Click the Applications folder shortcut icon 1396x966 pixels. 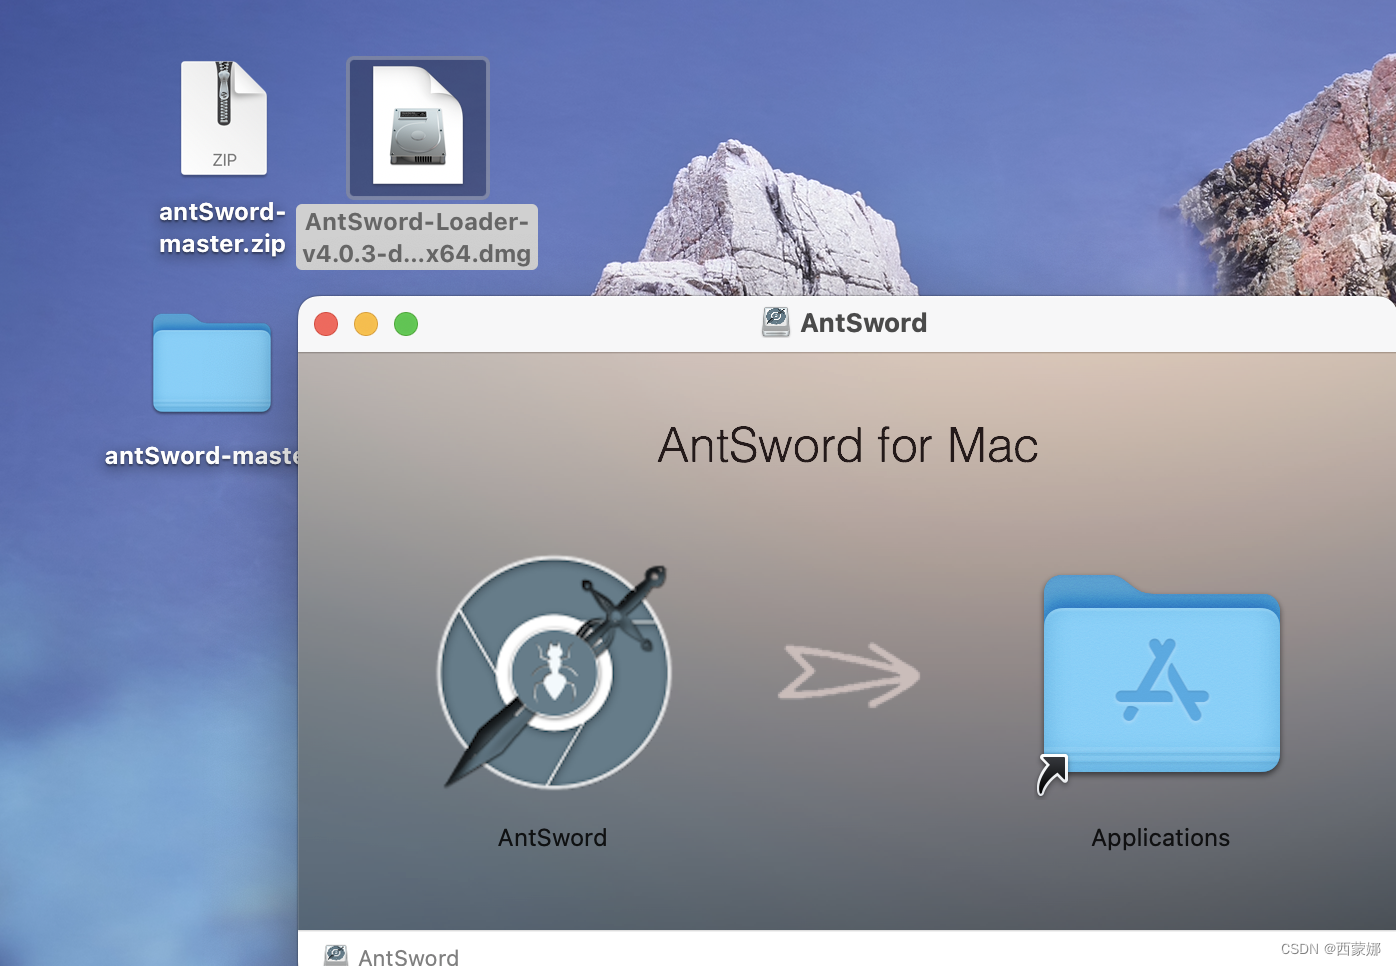[1161, 676]
